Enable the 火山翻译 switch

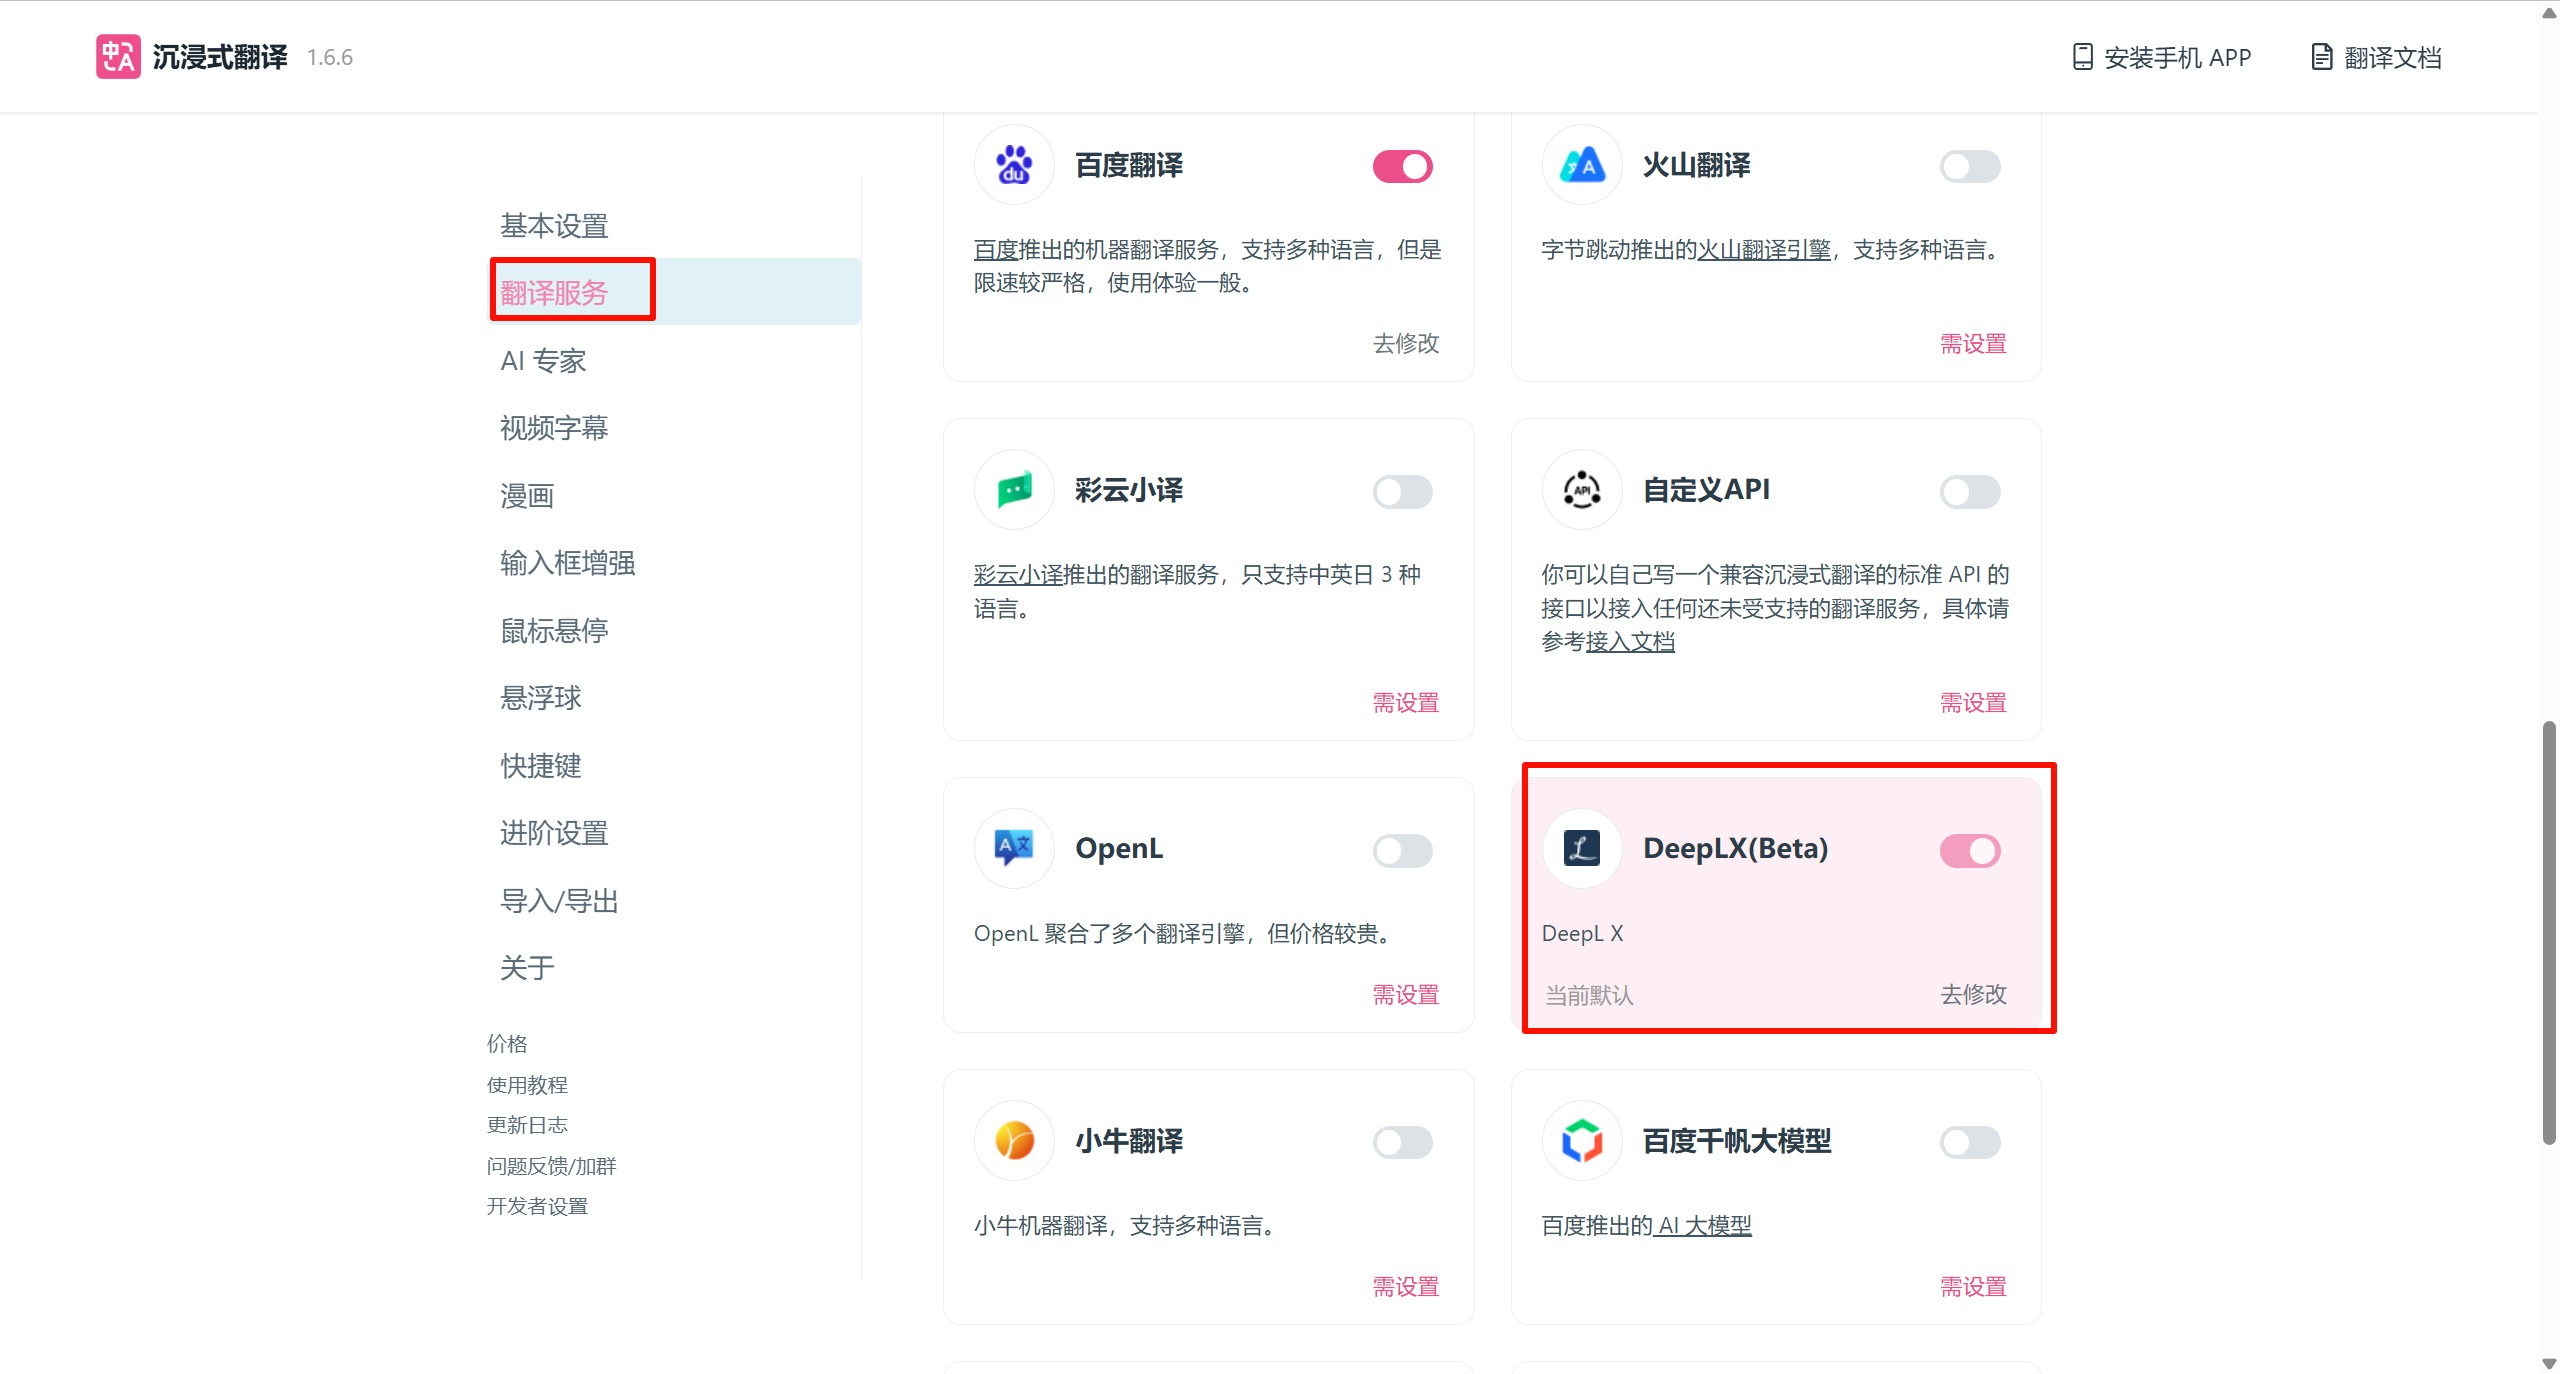coord(1970,167)
